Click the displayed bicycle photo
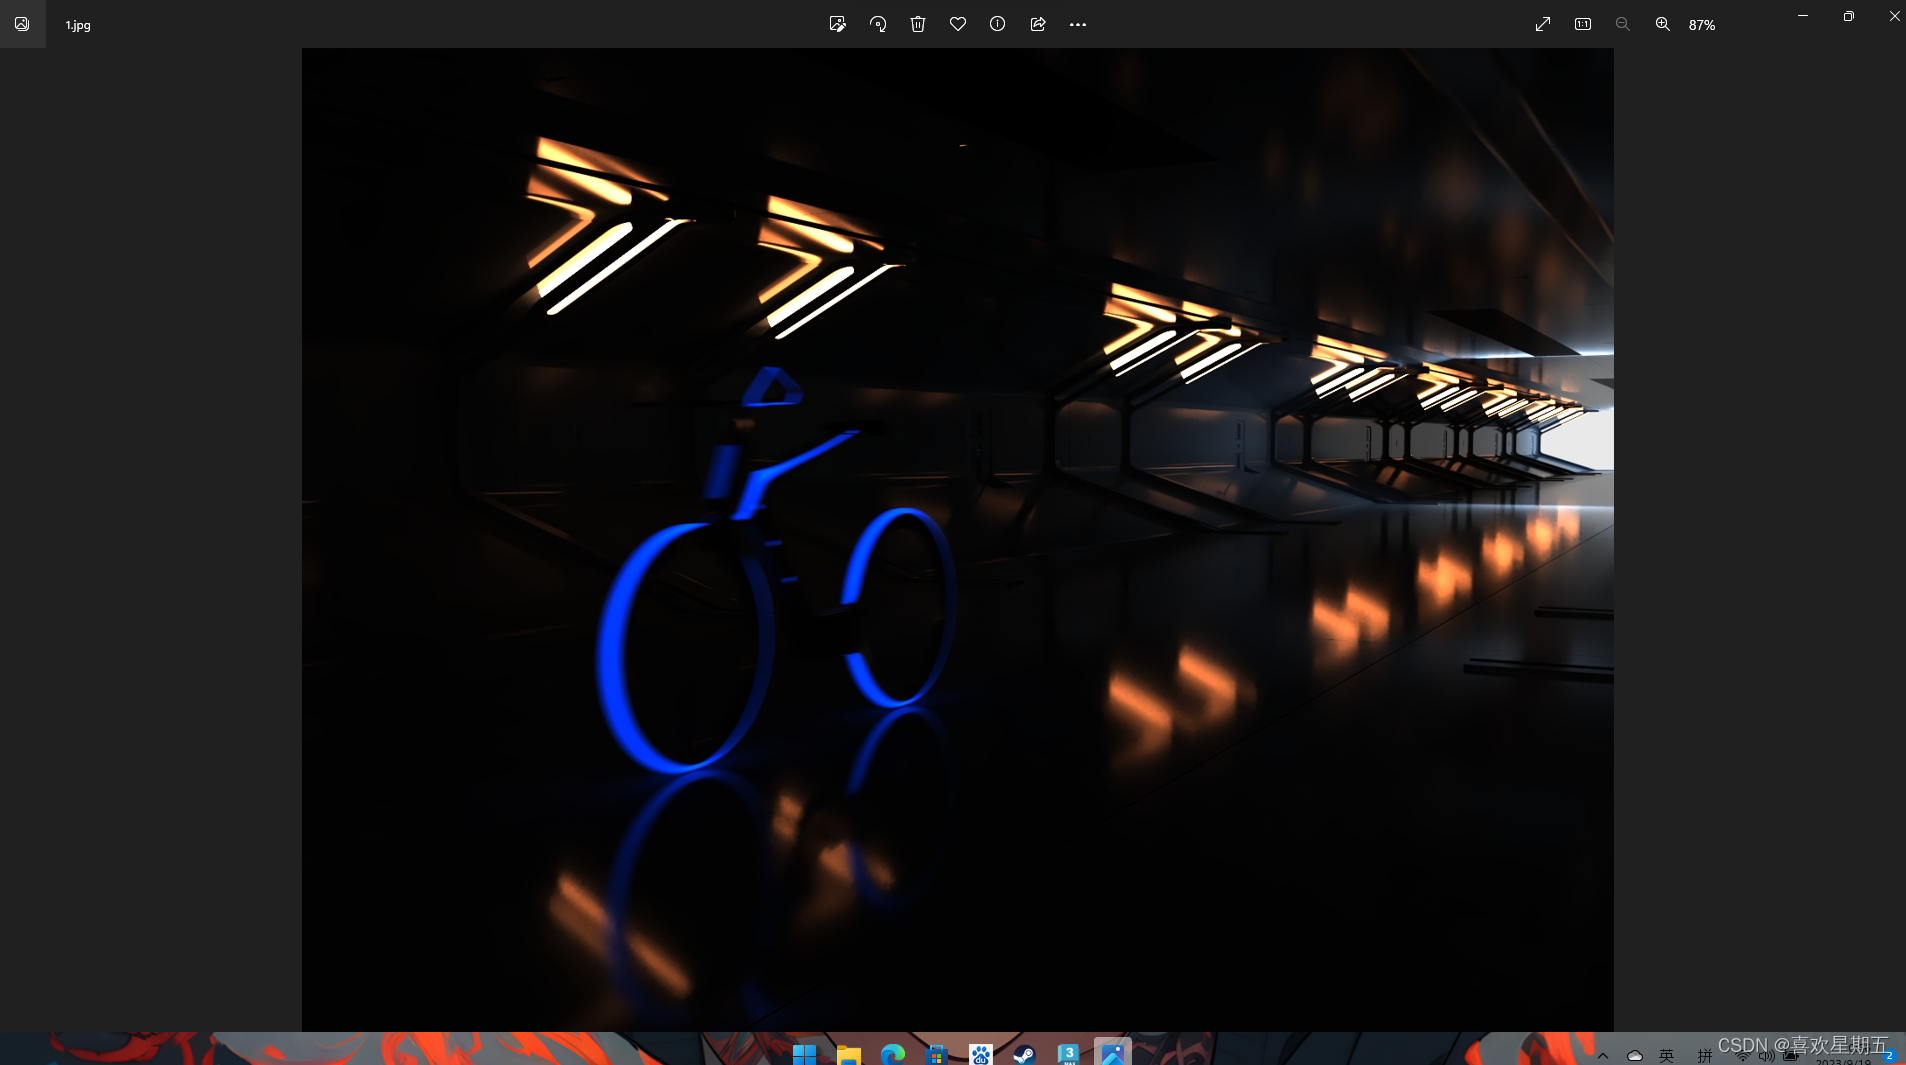Screen dimensions: 1906x1065 click(957, 539)
